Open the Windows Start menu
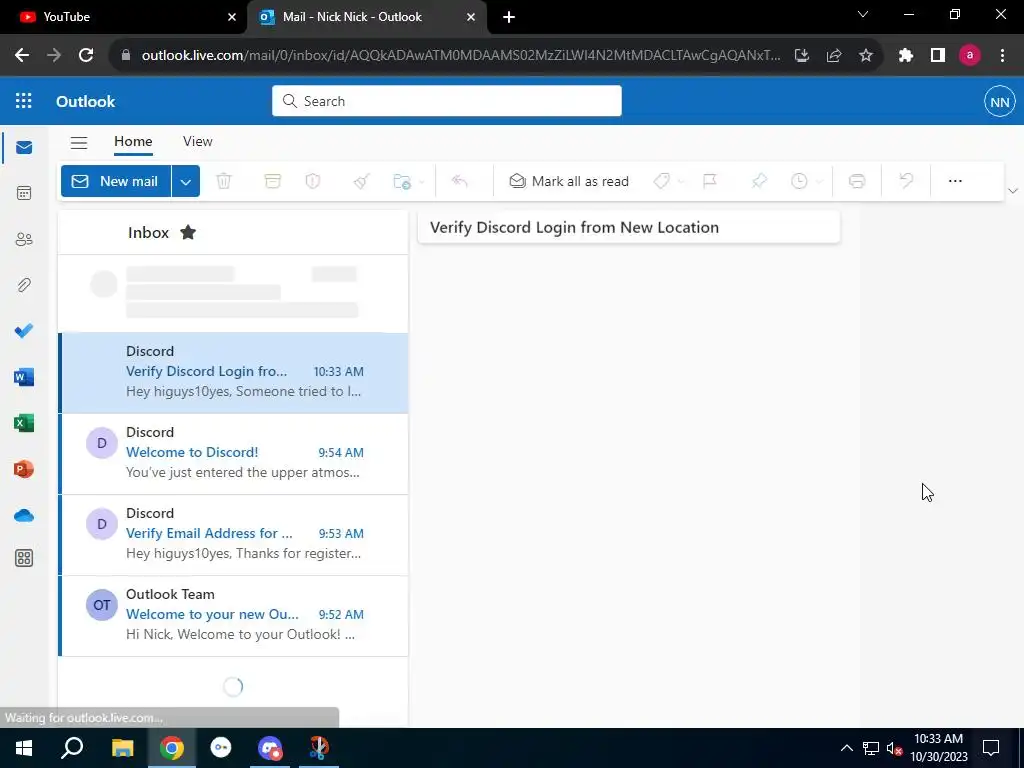 click(24, 748)
